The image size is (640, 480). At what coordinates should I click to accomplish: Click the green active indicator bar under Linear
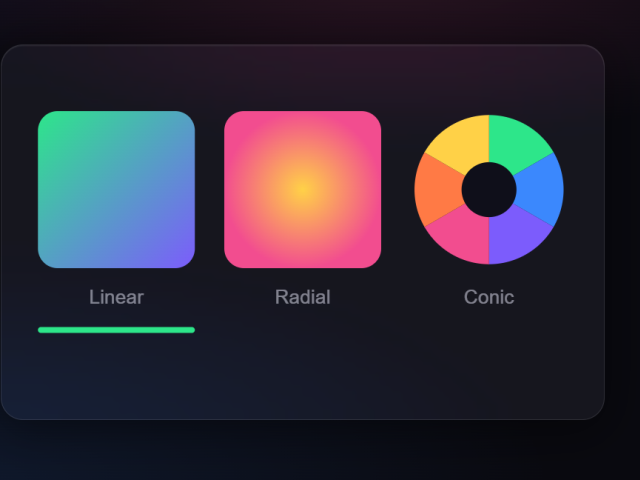pos(116,329)
